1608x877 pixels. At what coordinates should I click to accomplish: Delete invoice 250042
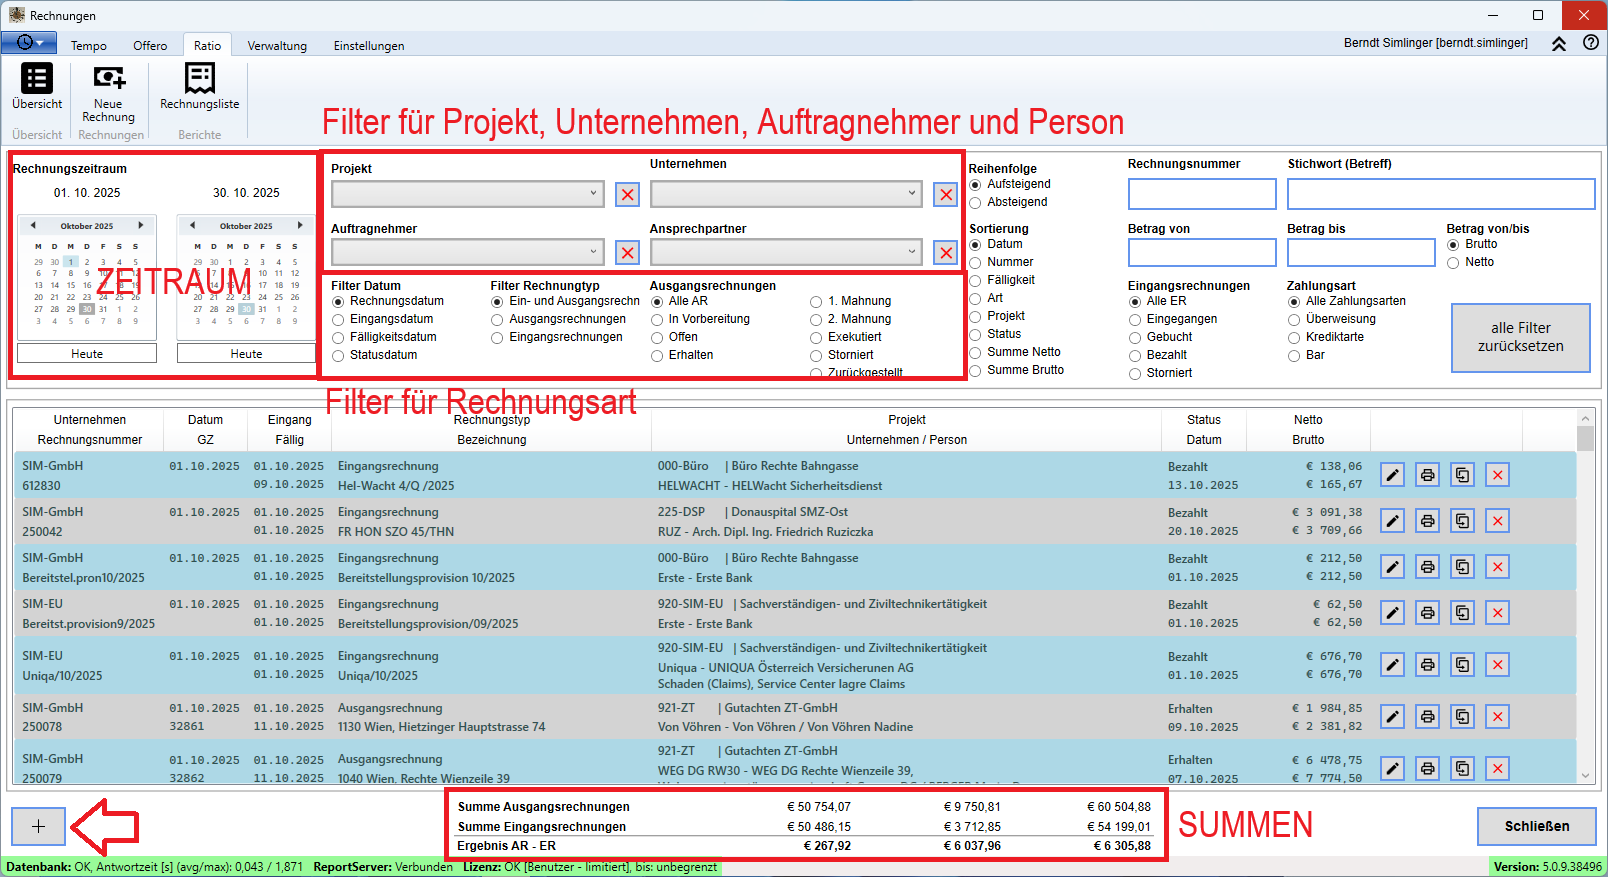[1497, 521]
